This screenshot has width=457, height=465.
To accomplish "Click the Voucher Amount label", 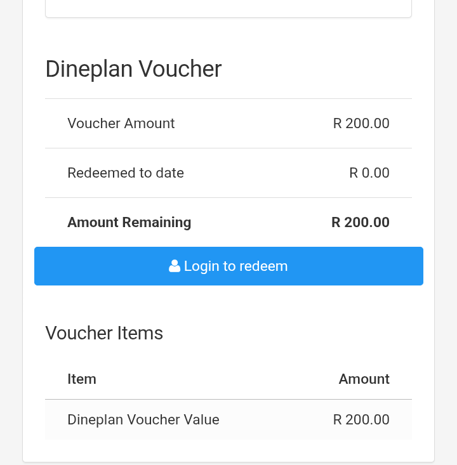I will (121, 123).
